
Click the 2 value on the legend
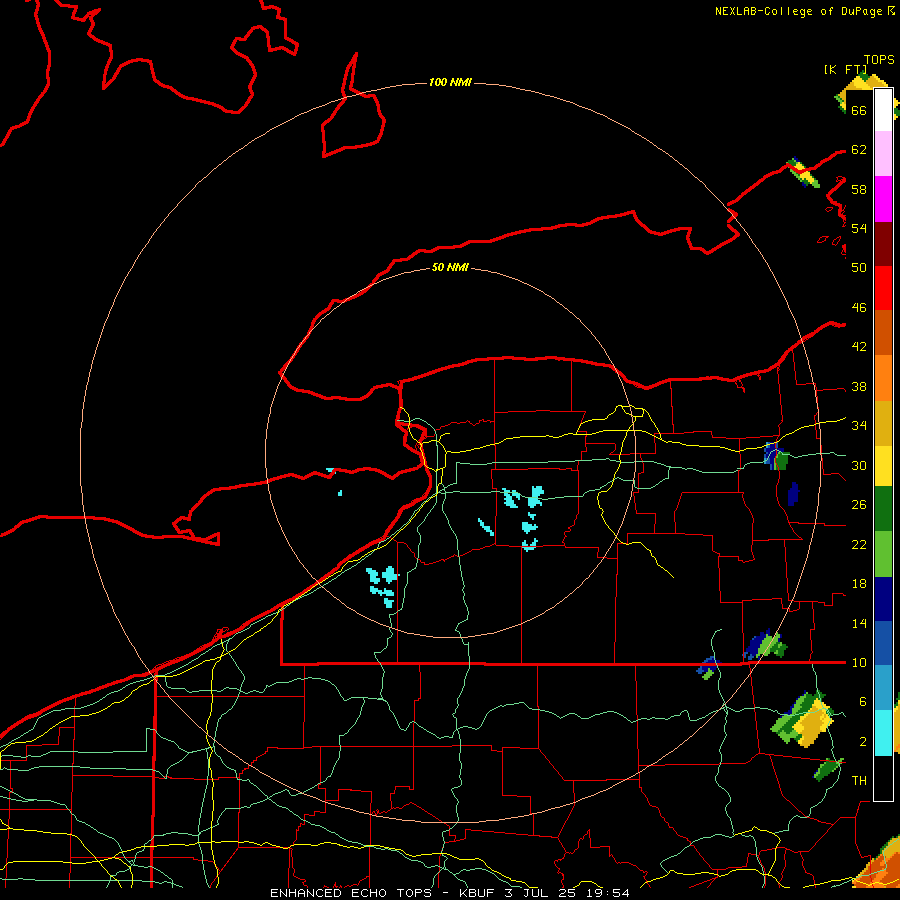click(862, 742)
